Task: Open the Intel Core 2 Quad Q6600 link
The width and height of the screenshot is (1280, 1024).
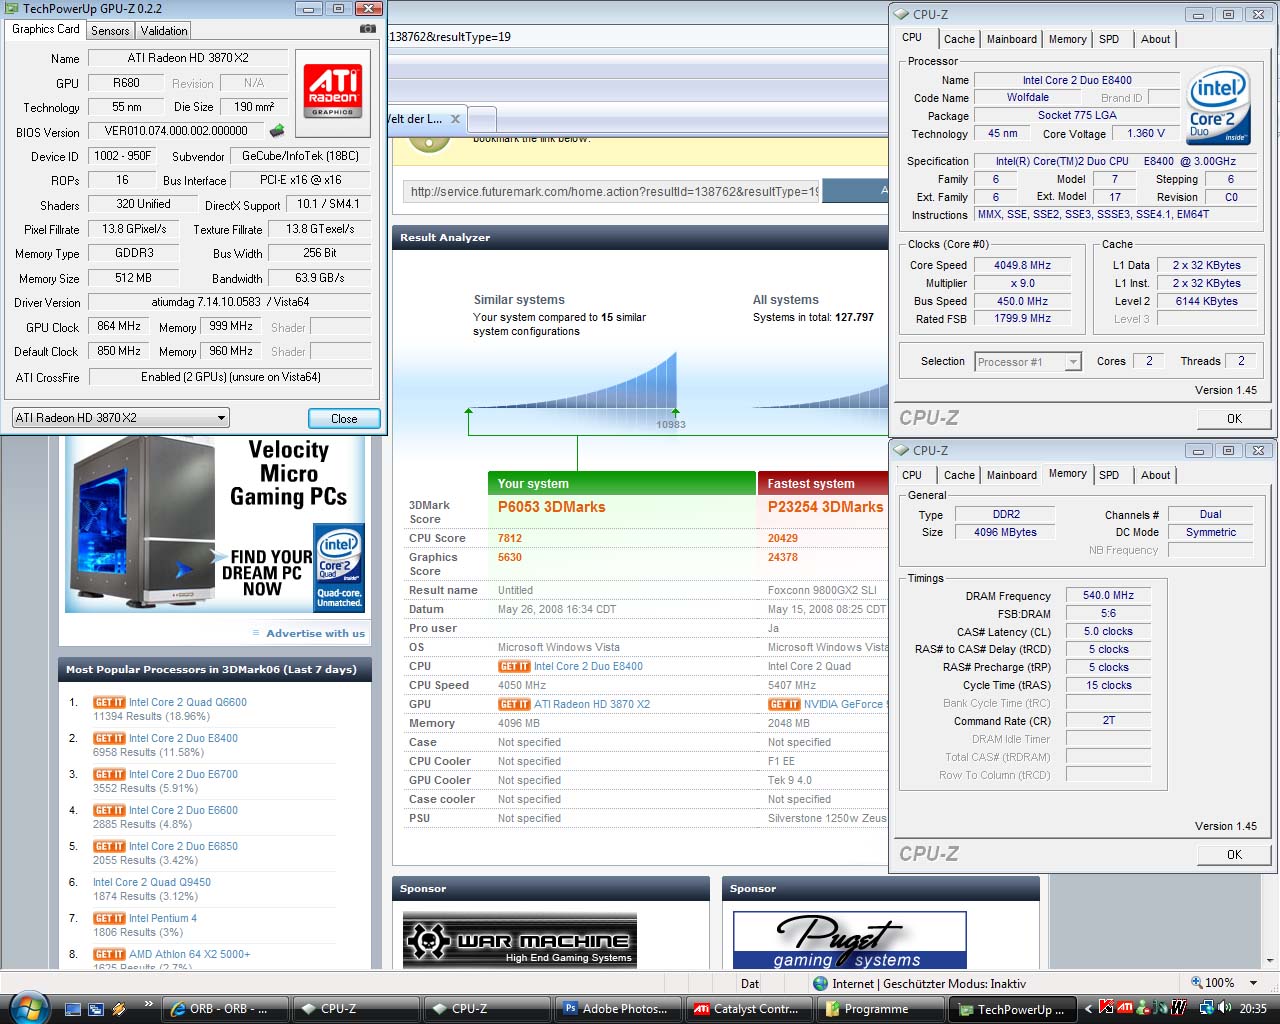Action: [x=188, y=702]
